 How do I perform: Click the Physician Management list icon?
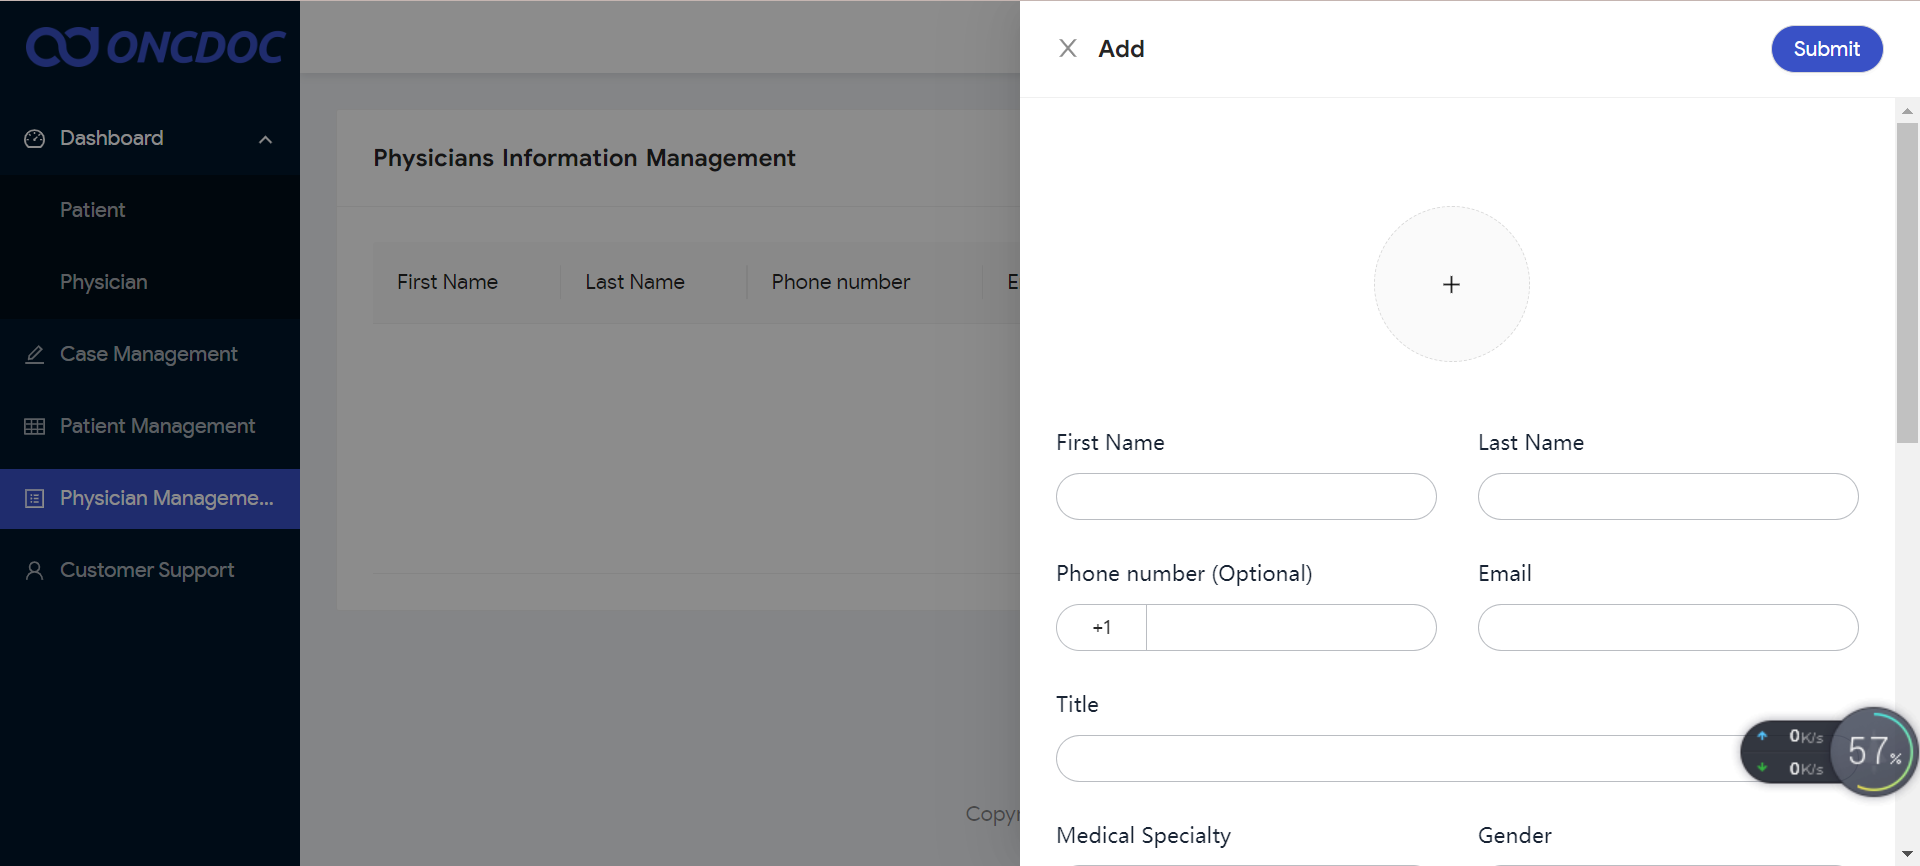coord(35,499)
